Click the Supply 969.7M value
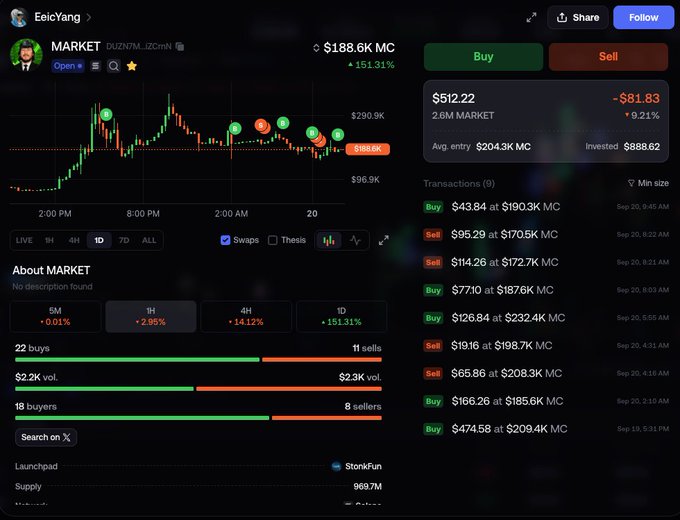 click(x=367, y=487)
